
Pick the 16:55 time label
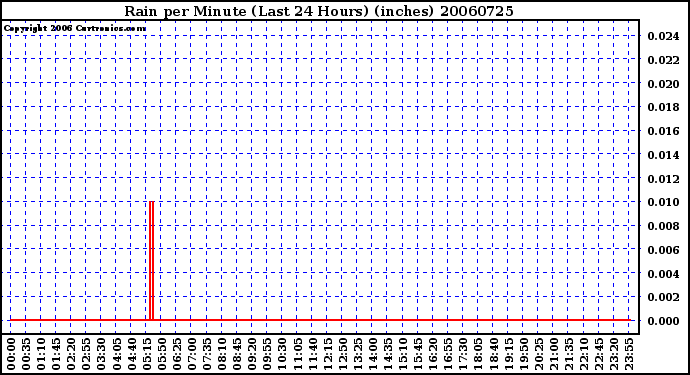pos(448,354)
